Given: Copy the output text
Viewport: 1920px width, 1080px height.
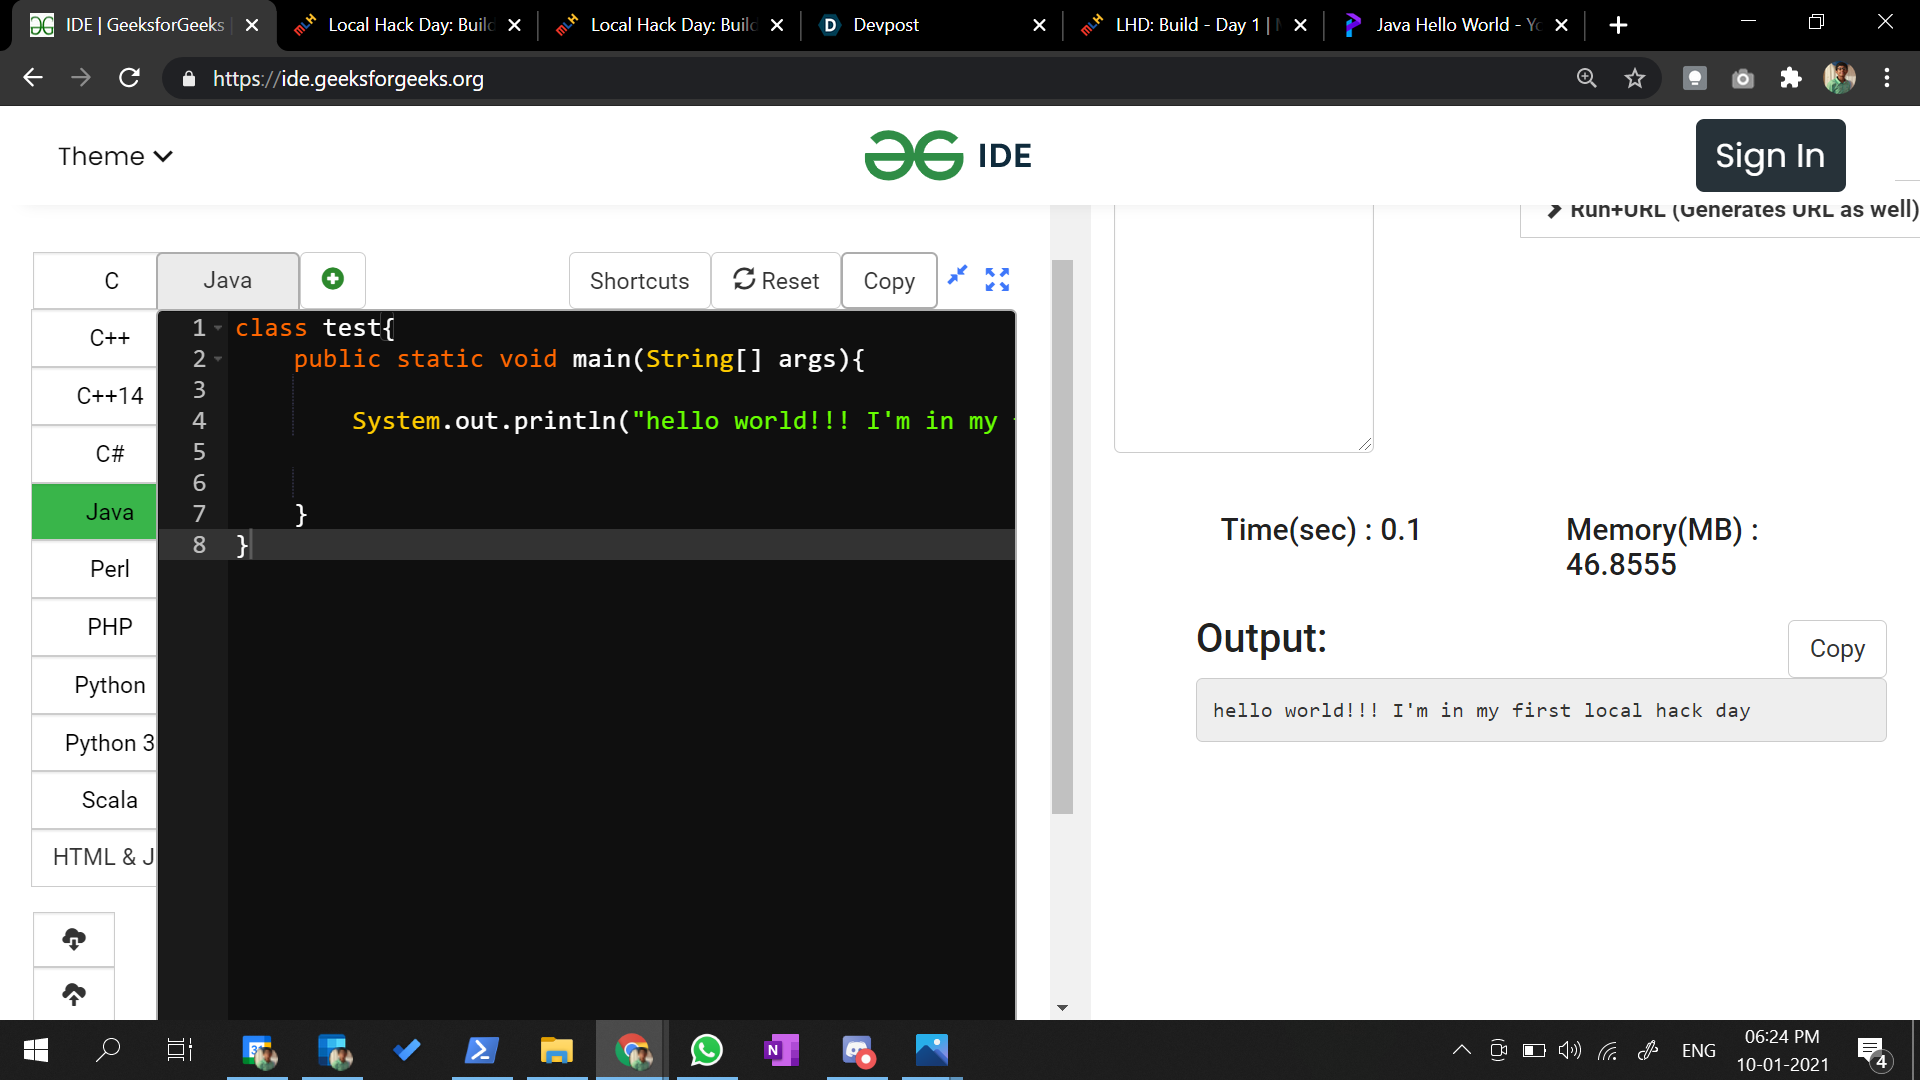Looking at the screenshot, I should click(1836, 649).
